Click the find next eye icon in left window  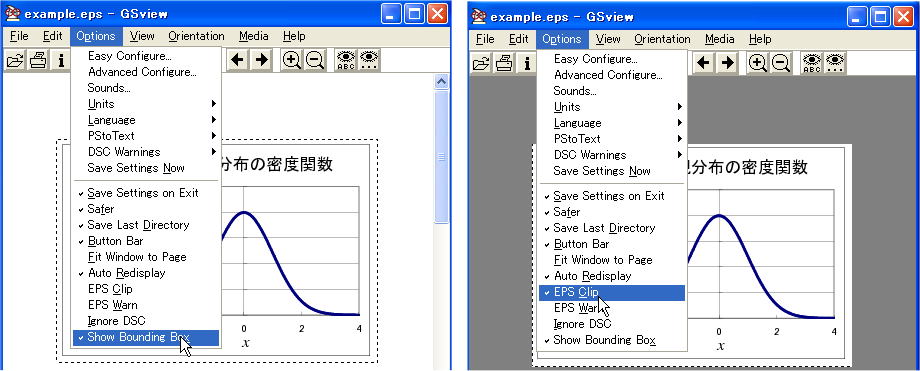point(370,60)
